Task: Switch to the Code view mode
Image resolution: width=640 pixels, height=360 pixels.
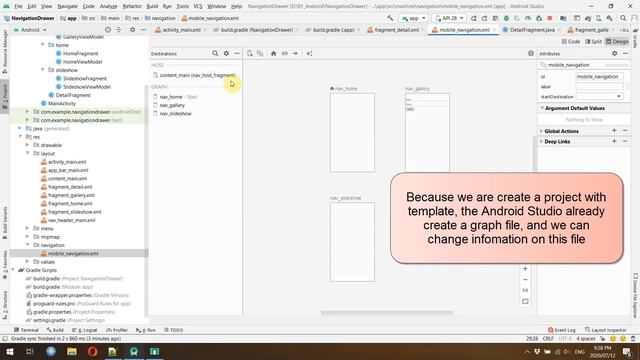Action: (571, 42)
